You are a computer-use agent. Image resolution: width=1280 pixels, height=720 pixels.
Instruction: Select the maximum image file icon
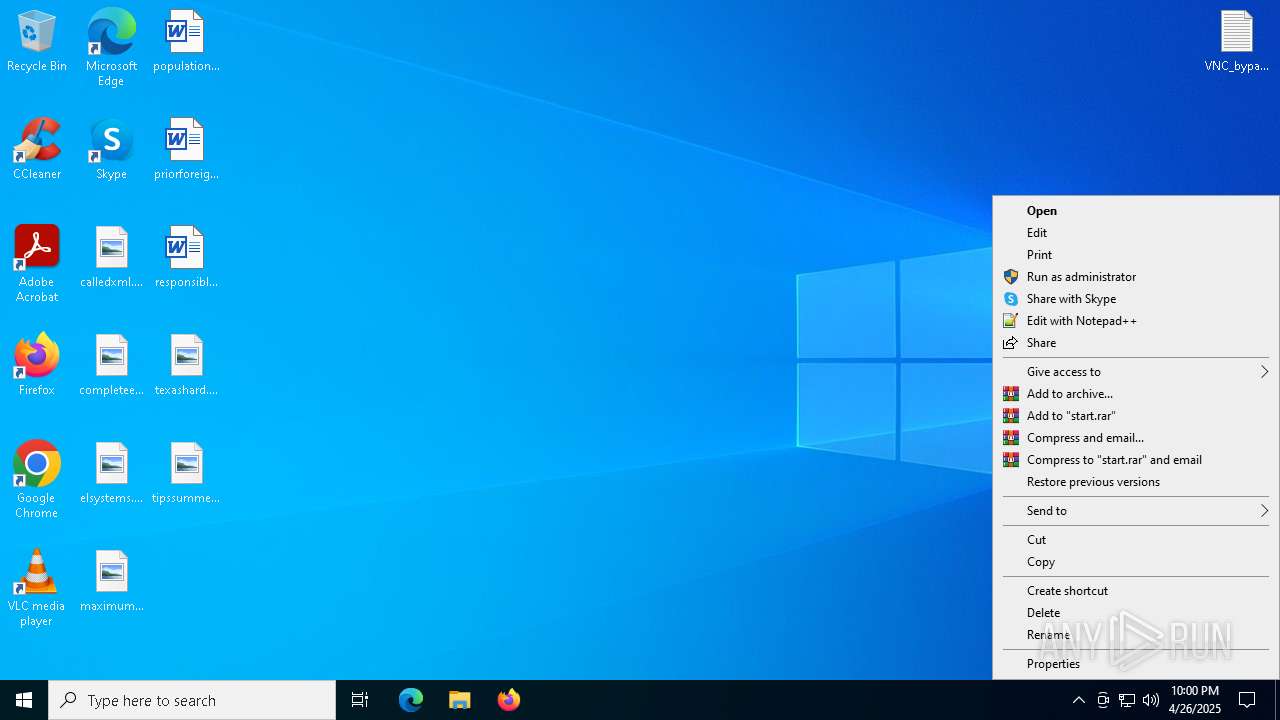pos(111,582)
